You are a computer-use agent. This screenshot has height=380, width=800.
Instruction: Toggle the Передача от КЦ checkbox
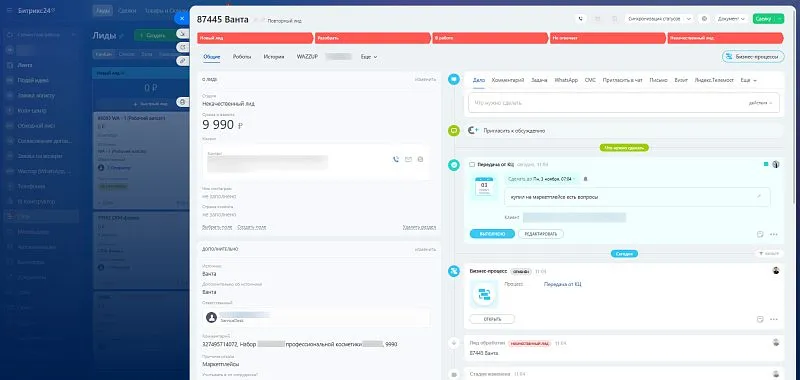[472, 165]
